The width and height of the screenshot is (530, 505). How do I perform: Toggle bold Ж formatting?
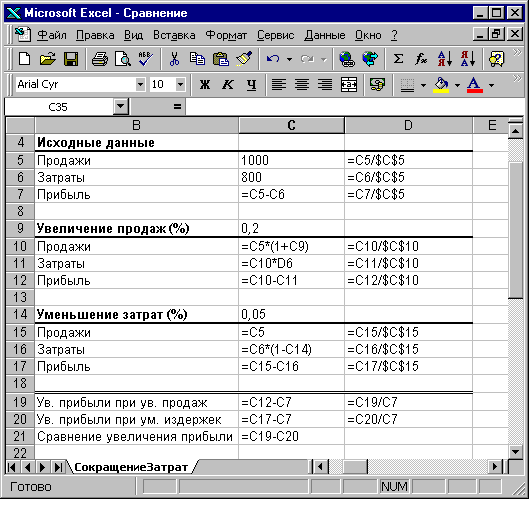205,85
